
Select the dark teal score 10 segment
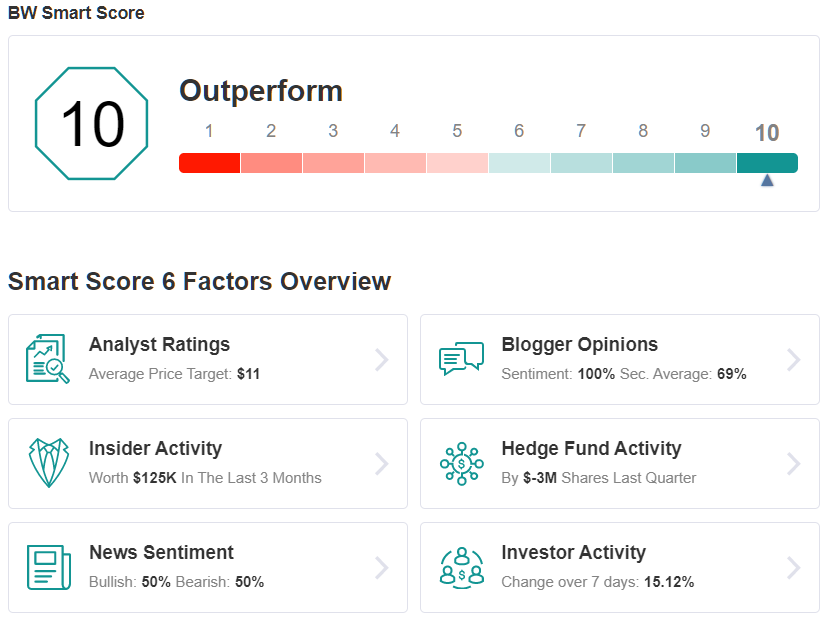coord(767,163)
